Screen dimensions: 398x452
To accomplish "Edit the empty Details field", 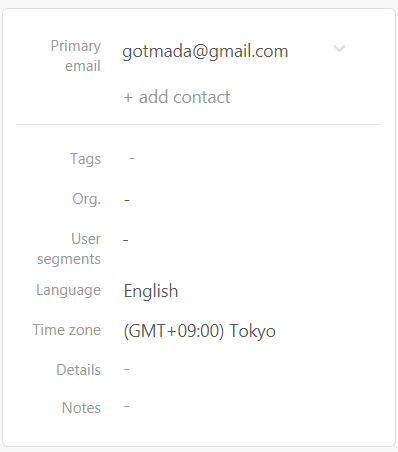I will pyautogui.click(x=127, y=369).
